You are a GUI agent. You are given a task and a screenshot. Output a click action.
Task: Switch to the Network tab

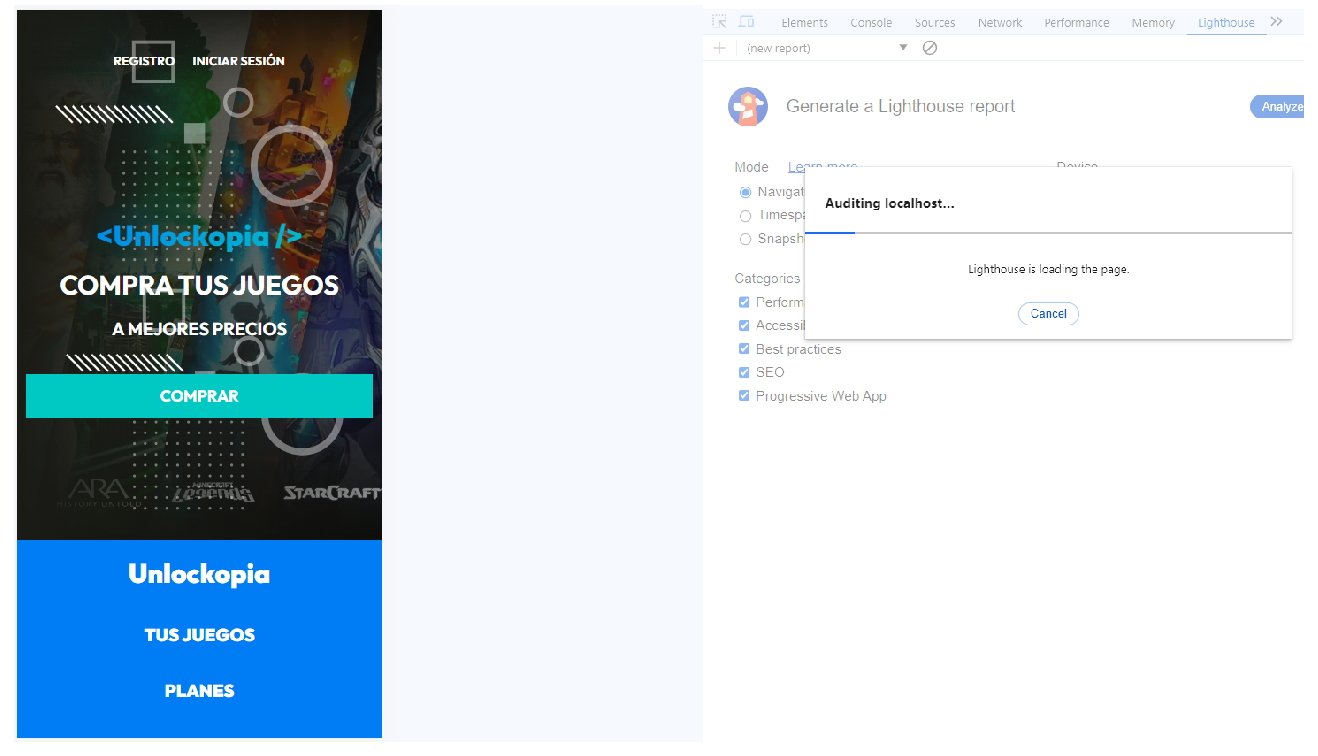coord(1000,23)
